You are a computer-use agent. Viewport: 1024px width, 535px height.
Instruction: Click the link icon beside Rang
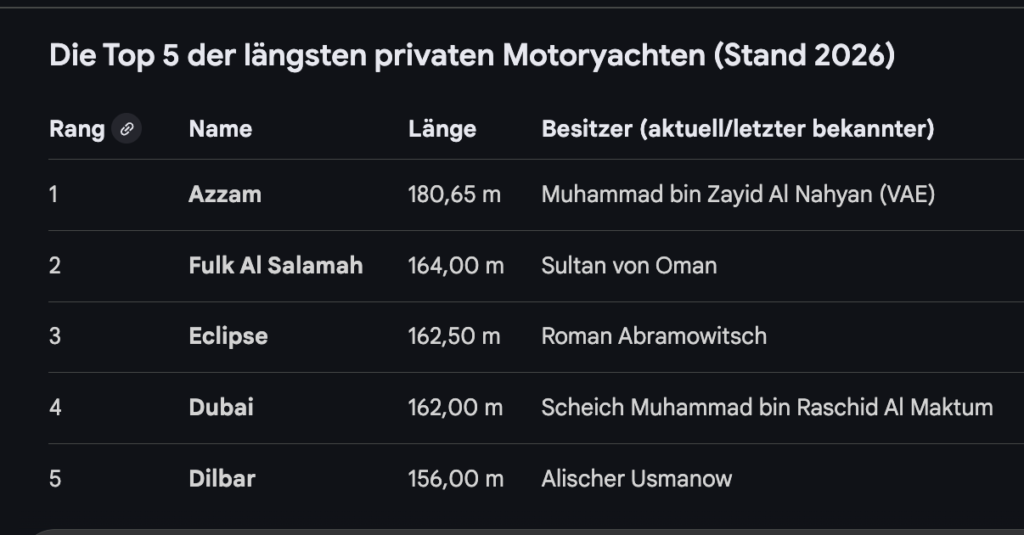(x=126, y=129)
